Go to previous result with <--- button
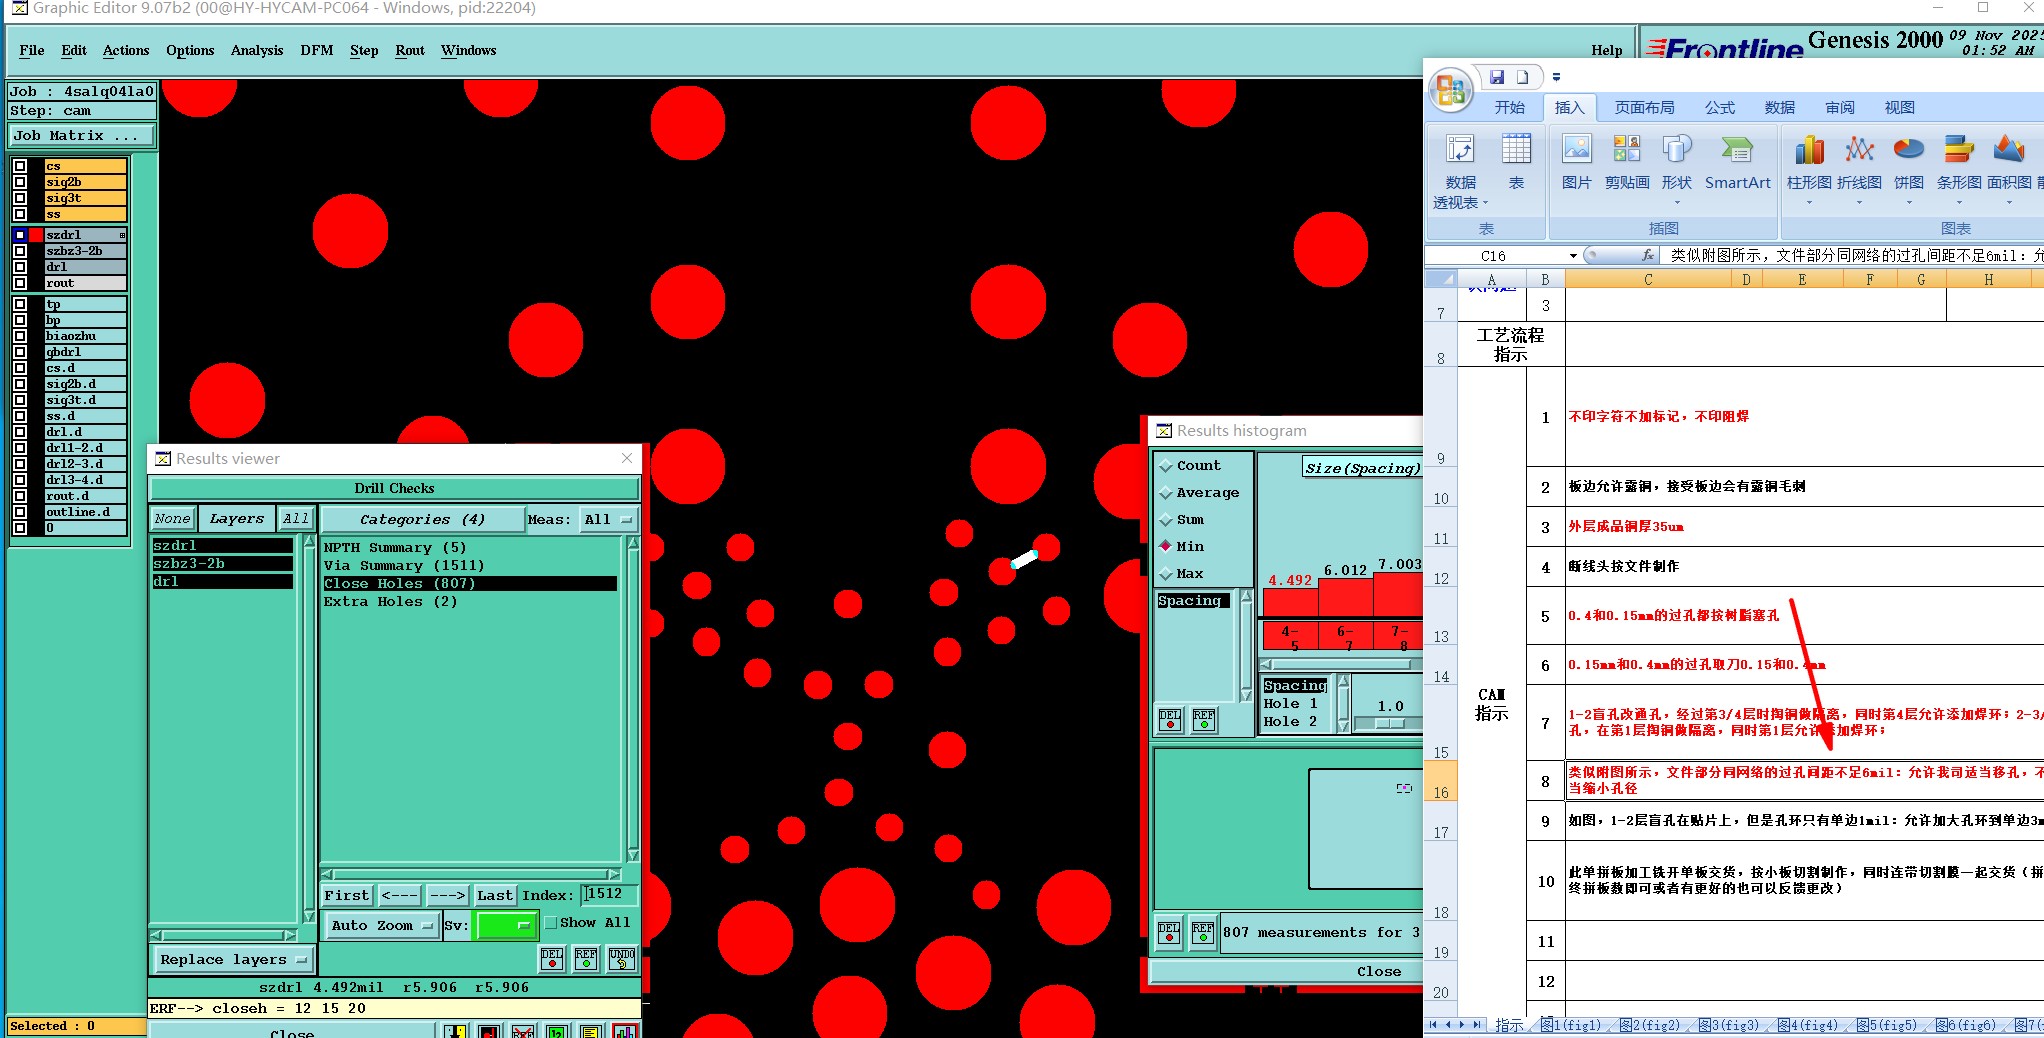The height and width of the screenshot is (1038, 2044). 400,896
